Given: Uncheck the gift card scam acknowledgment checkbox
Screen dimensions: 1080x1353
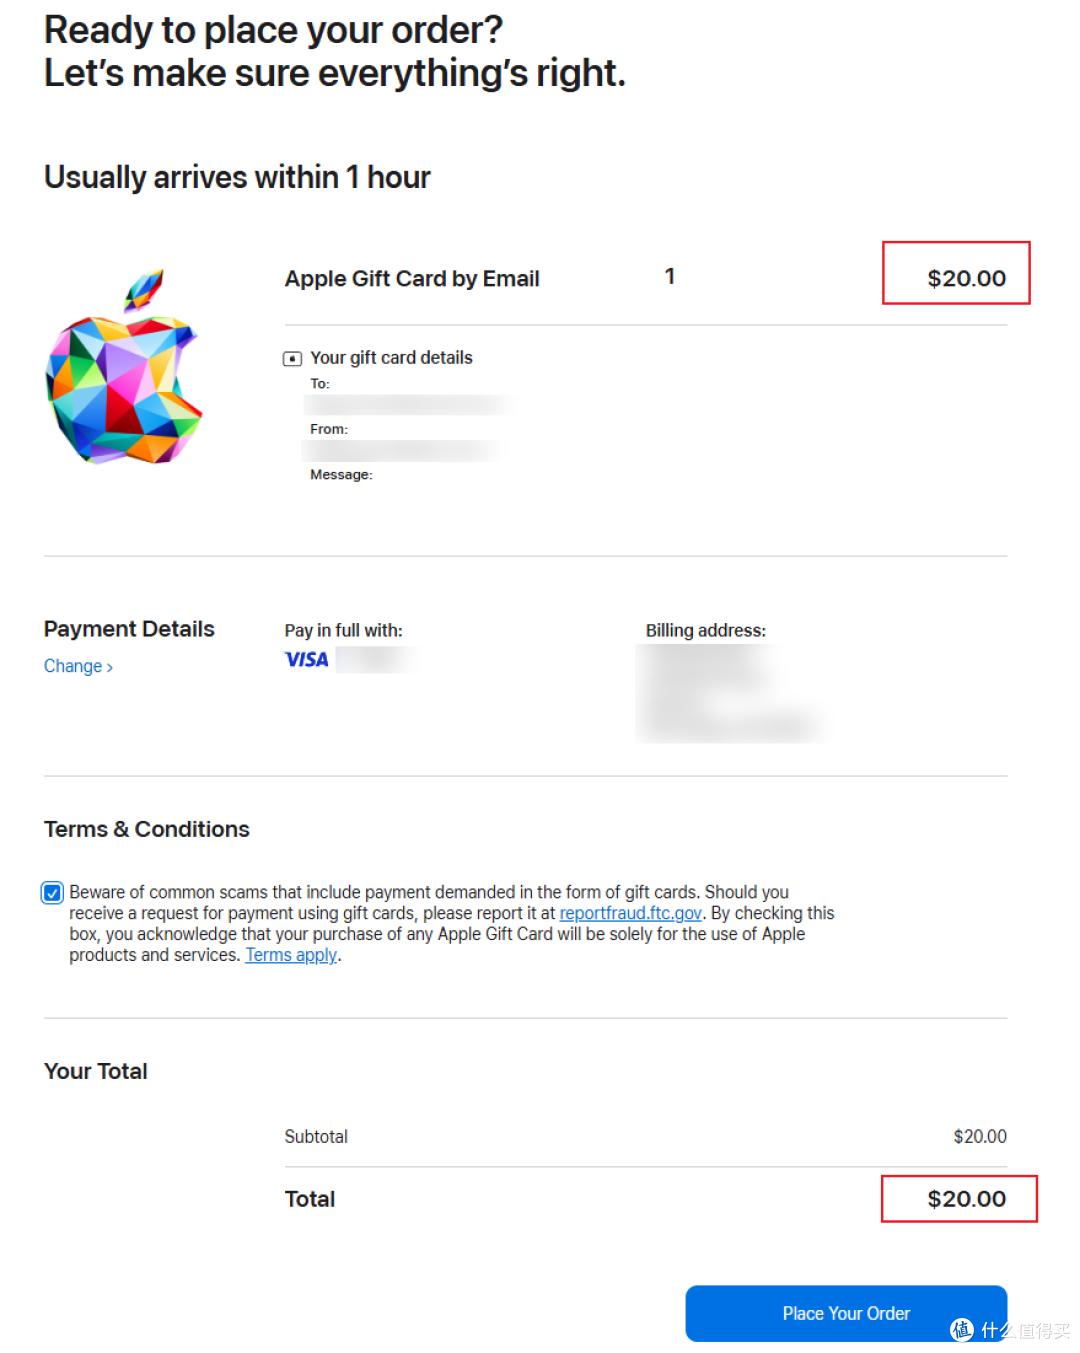Looking at the screenshot, I should (52, 892).
